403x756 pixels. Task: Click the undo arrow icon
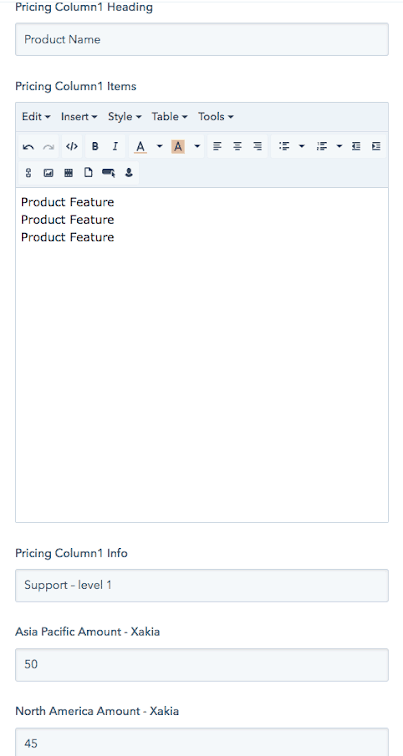click(x=28, y=147)
